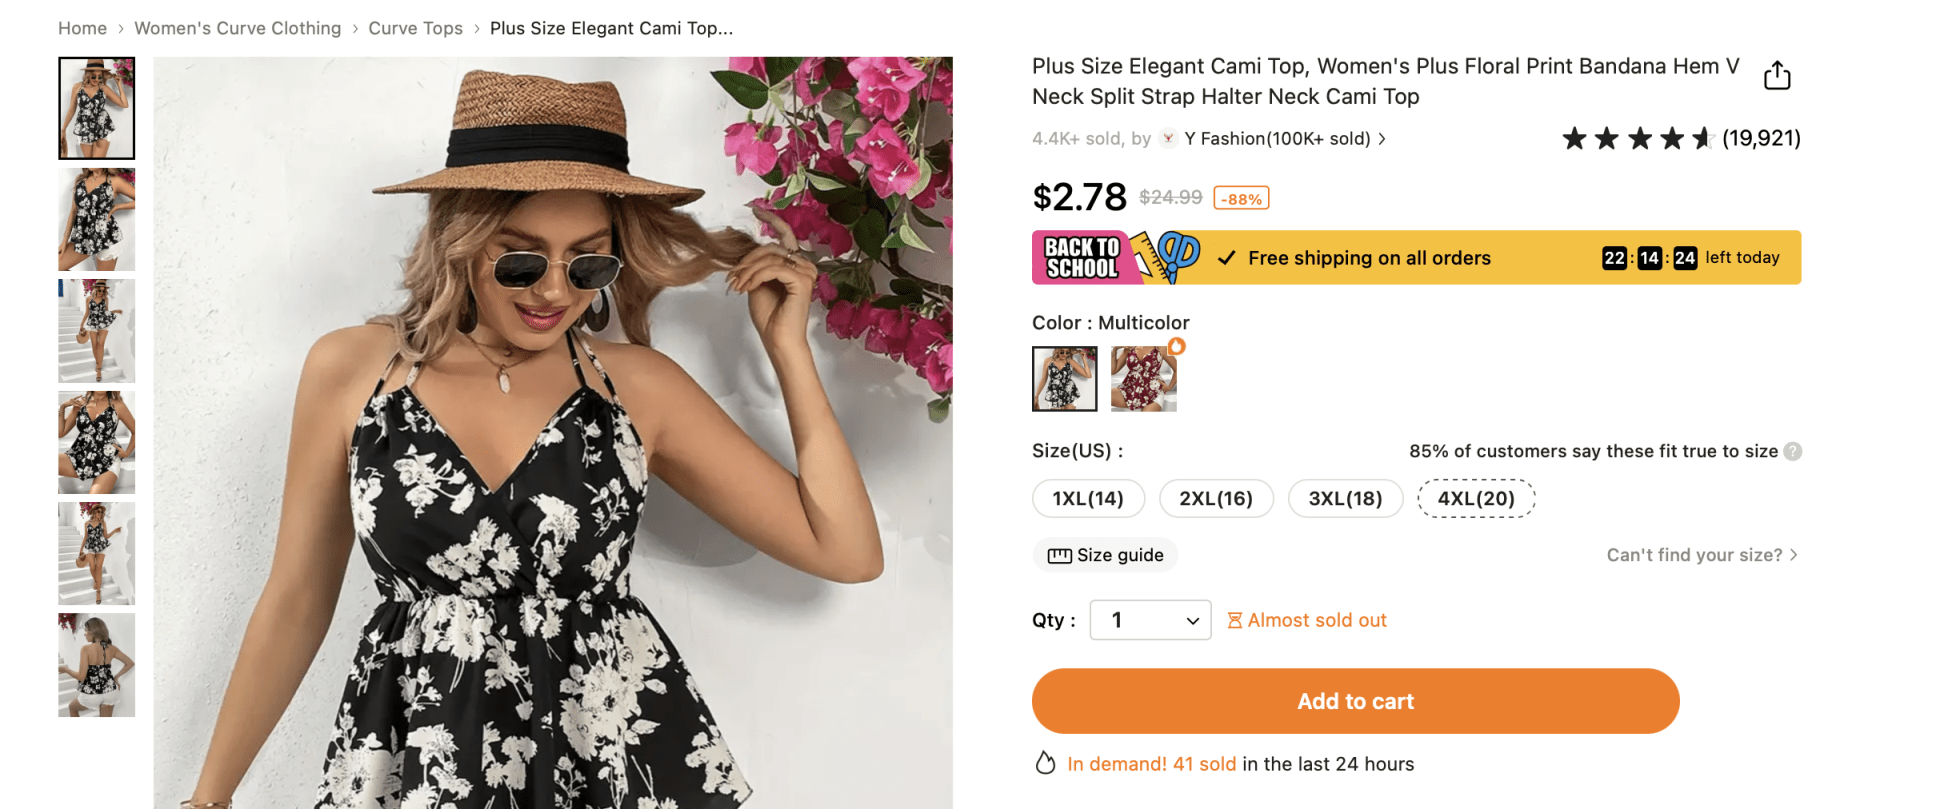
Task: Click the Size guide ruler icon
Action: point(1059,556)
